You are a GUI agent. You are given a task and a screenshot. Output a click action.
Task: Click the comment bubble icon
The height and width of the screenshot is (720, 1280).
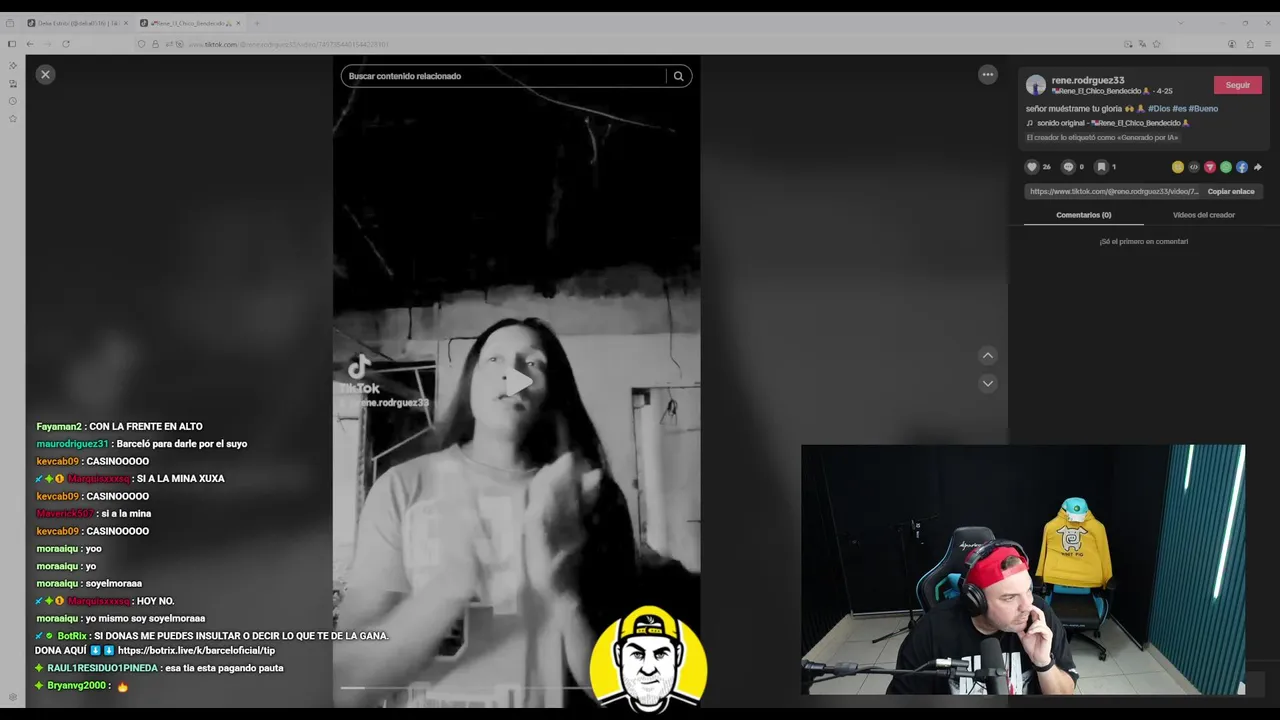pos(1068,167)
